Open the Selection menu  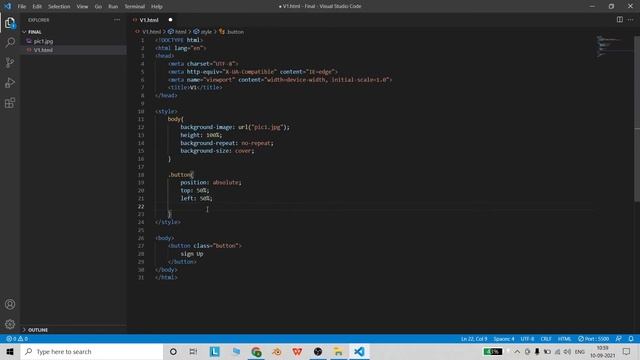coord(59,7)
